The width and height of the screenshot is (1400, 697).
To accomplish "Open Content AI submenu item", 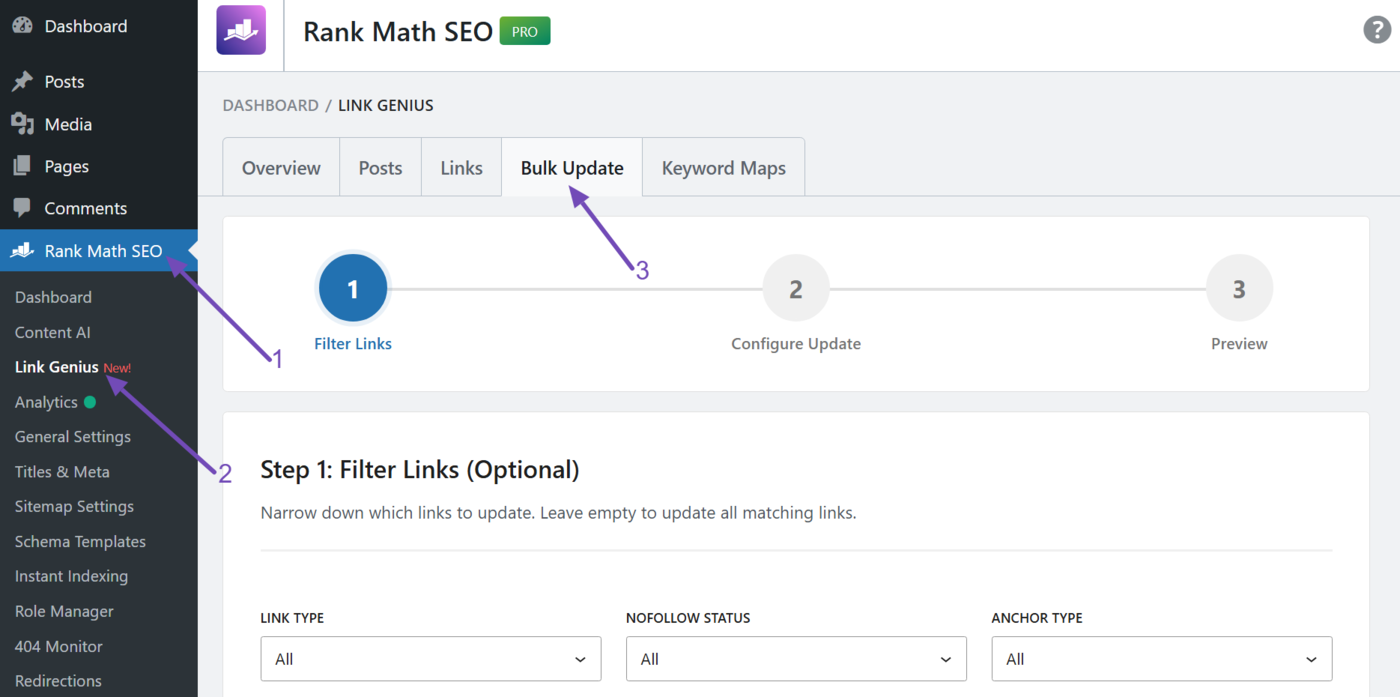I will [x=52, y=332].
